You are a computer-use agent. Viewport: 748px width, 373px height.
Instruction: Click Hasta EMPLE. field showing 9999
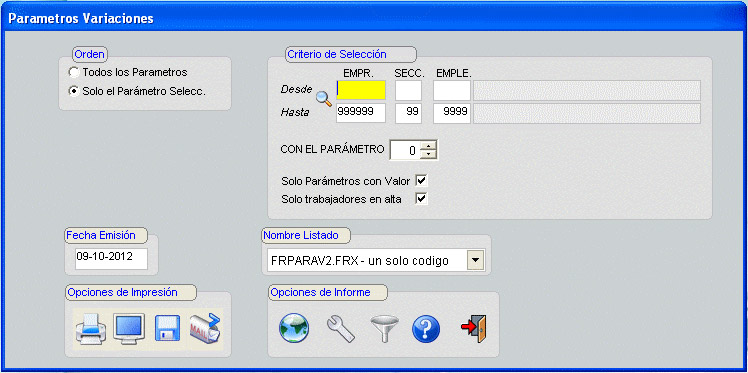coord(452,113)
